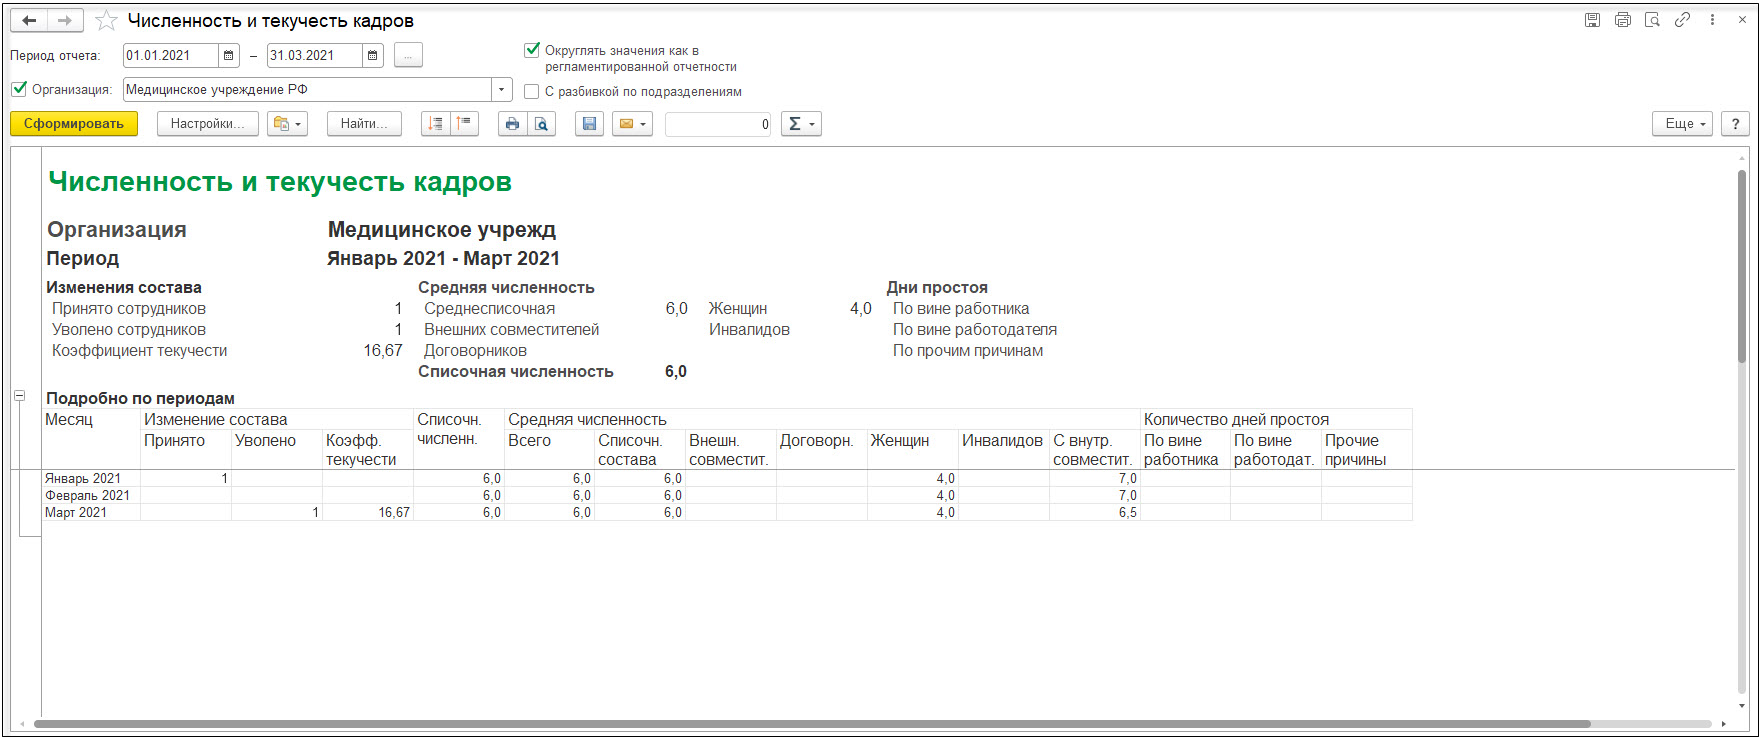Click the green report title heading
The image size is (1759, 737).
[x=280, y=182]
